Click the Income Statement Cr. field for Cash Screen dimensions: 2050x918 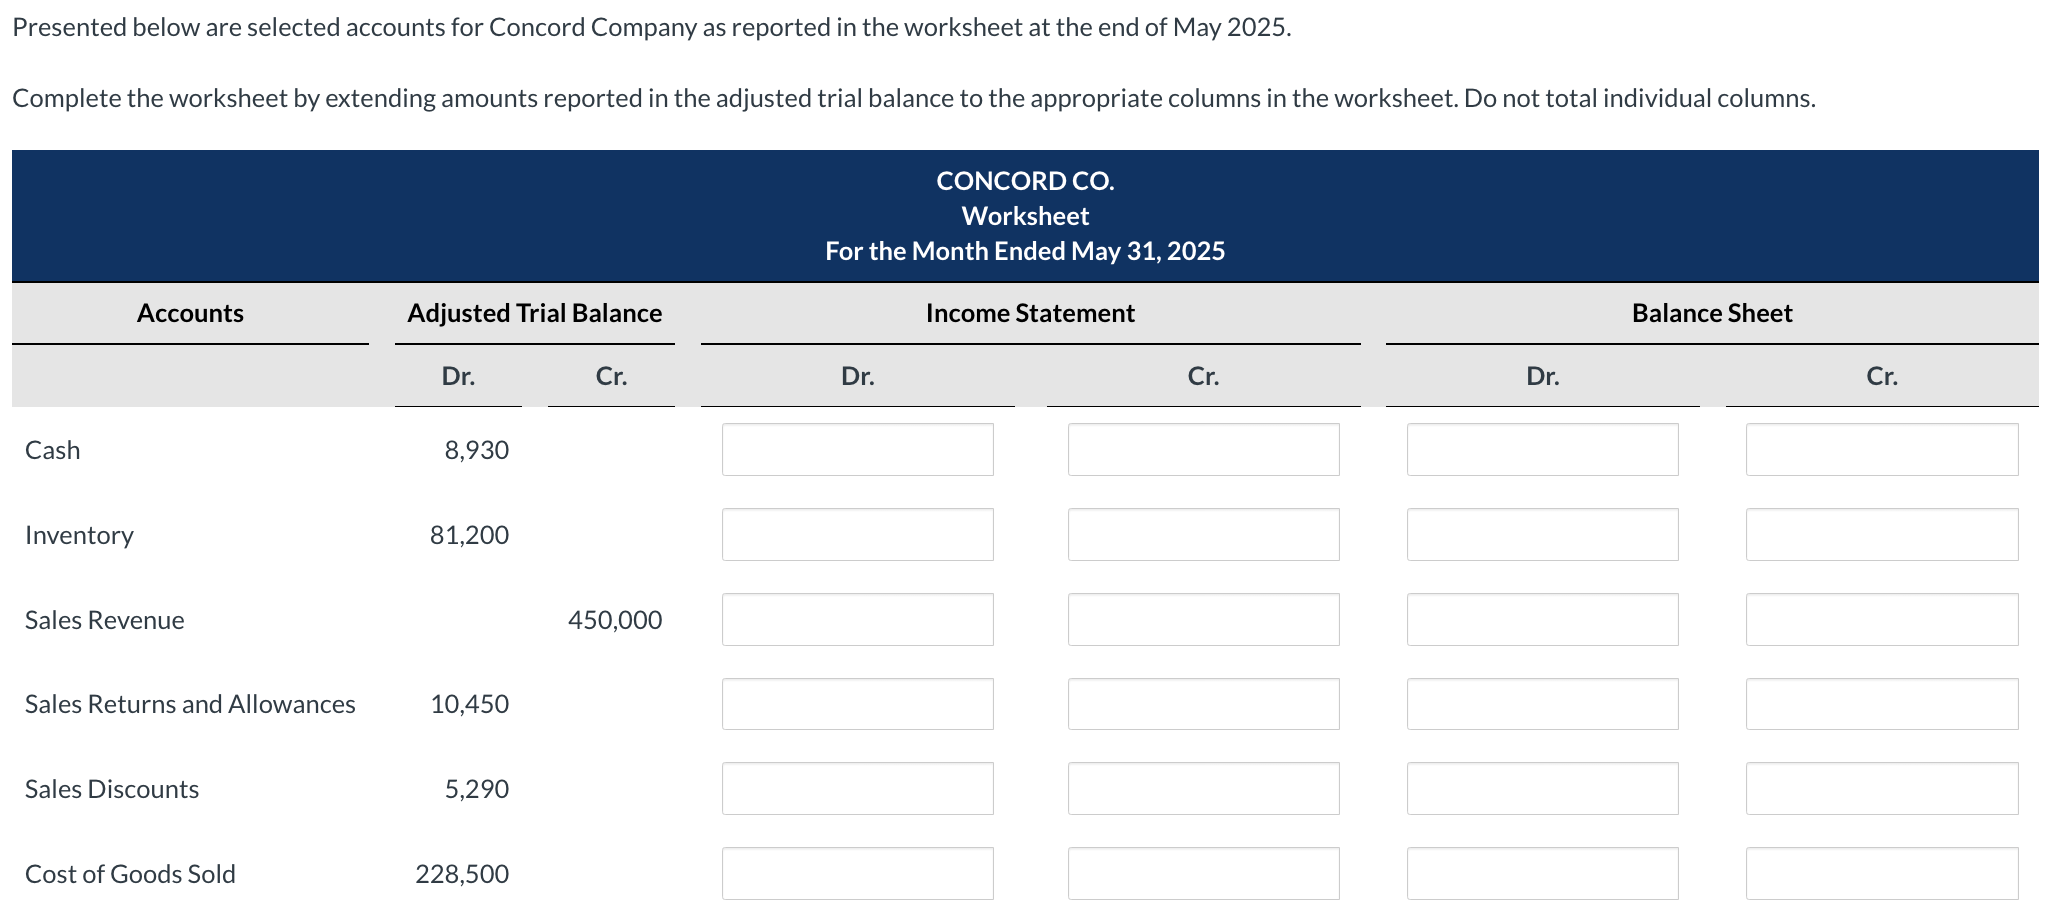click(x=1203, y=449)
